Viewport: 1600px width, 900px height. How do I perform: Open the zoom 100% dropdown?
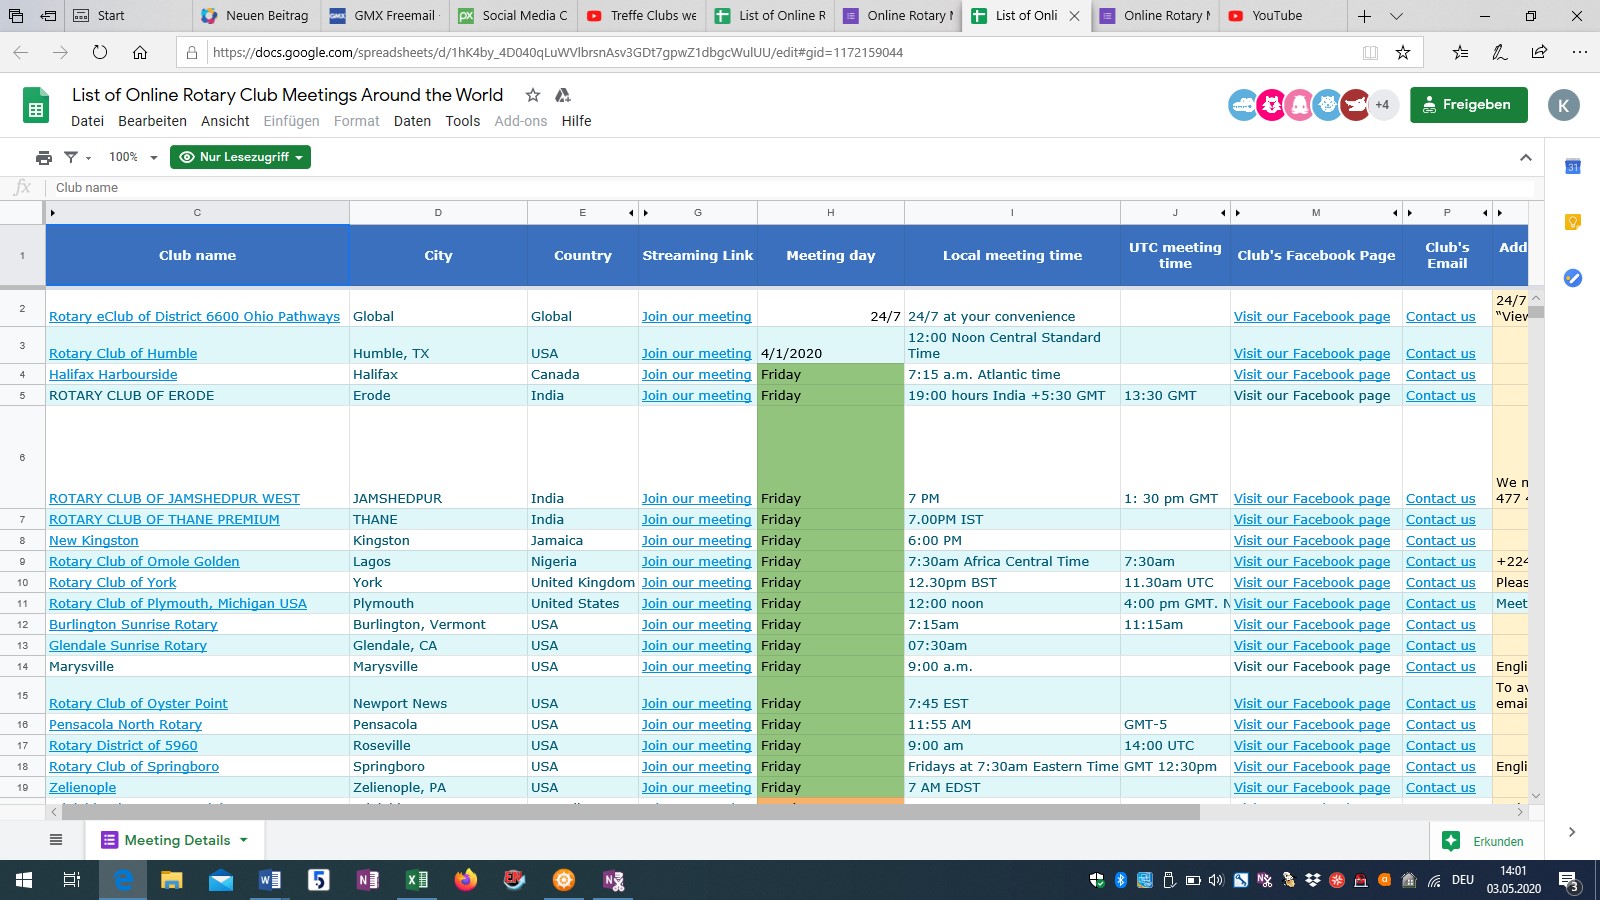pos(133,157)
